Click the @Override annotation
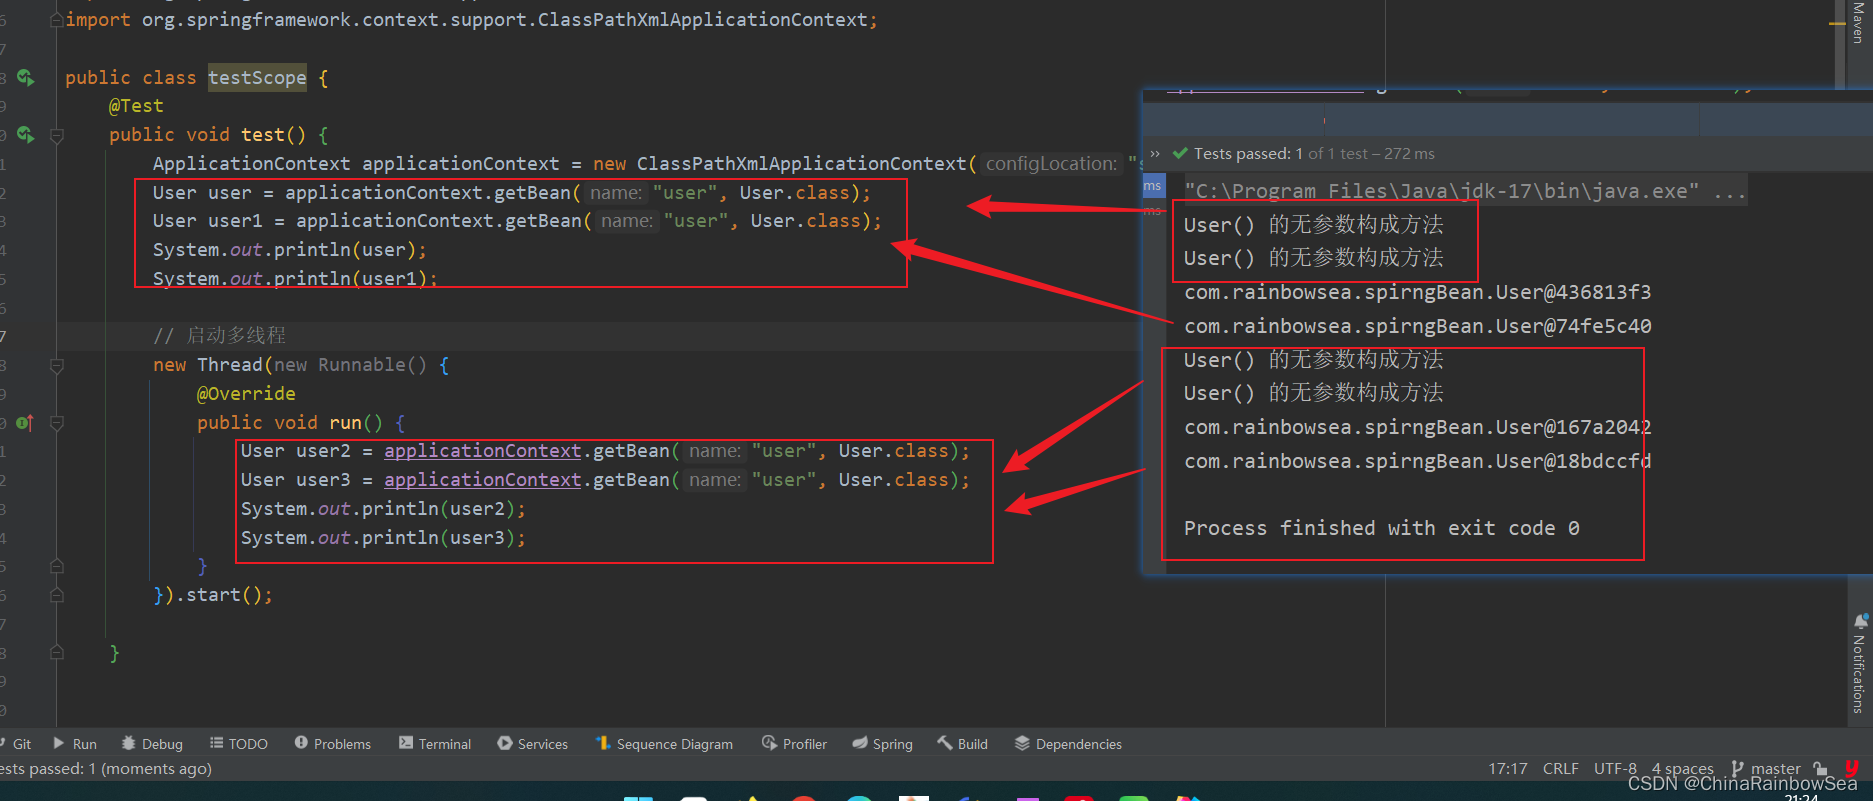Image resolution: width=1873 pixels, height=801 pixels. point(246,394)
